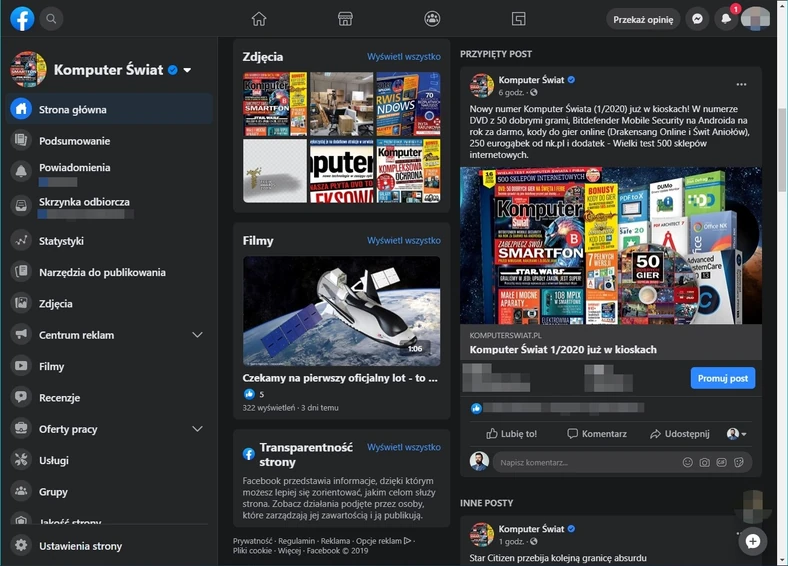
Task: Open video title Czekamy na pierwszy oficjalny lot
Action: pos(340,378)
